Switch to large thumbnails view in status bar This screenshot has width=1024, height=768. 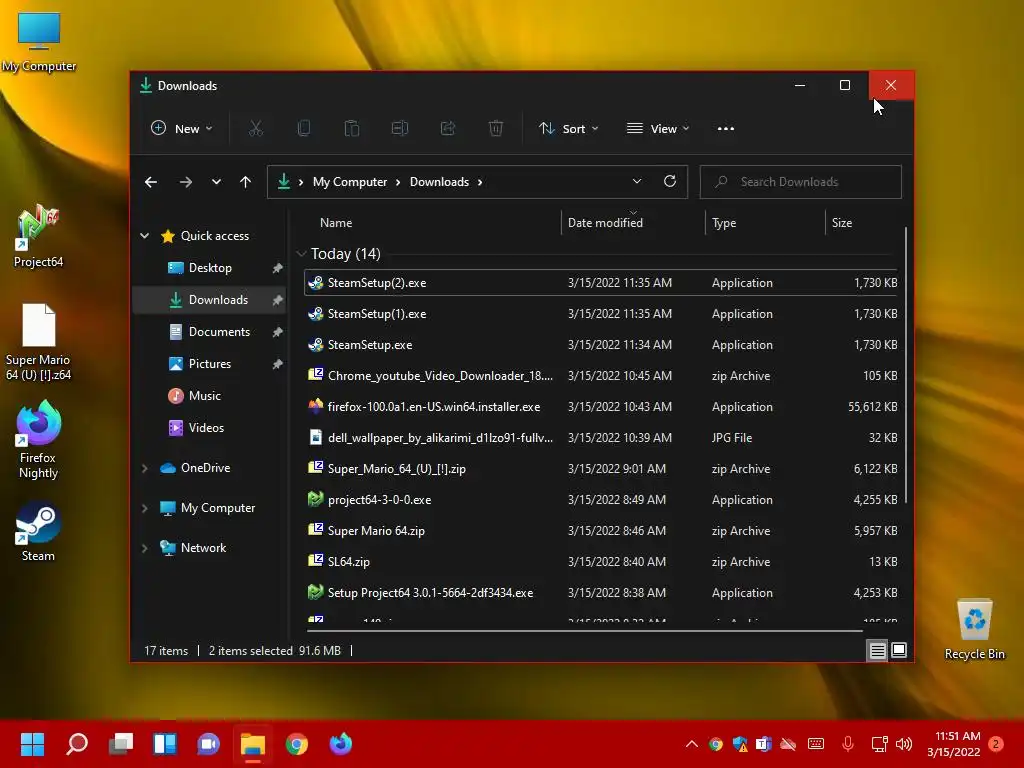[x=899, y=650]
